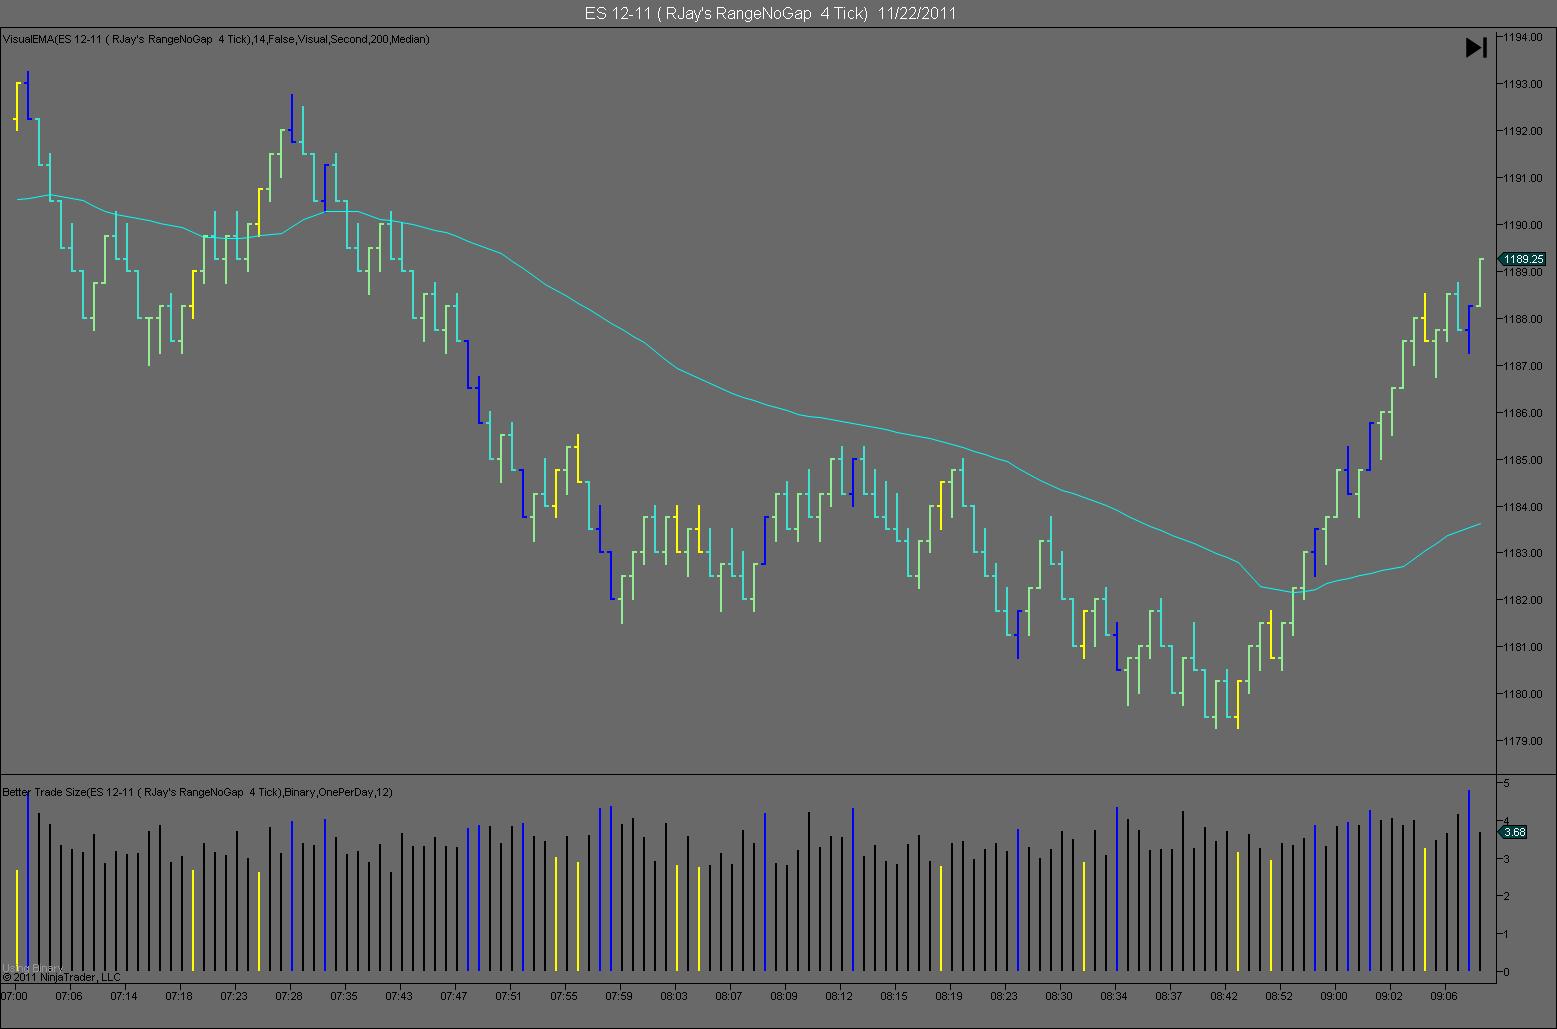Image resolution: width=1557 pixels, height=1029 pixels.
Task: Click the 07:28 time axis label
Action: click(x=289, y=996)
